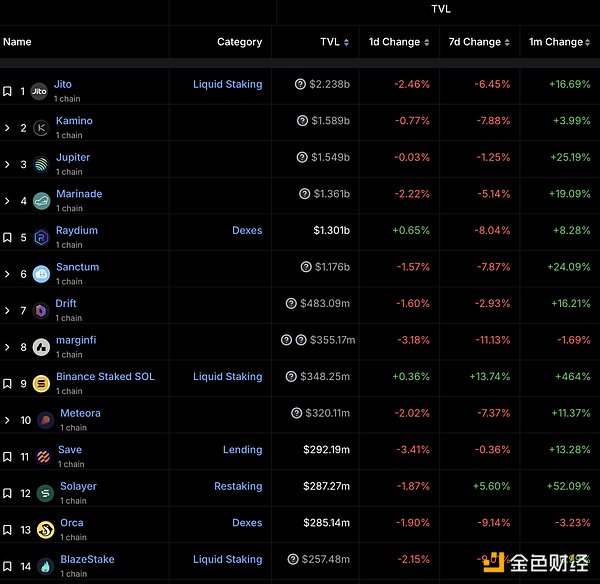Toggle bookmark for Jito row
The width and height of the screenshot is (600, 584).
pos(7,91)
